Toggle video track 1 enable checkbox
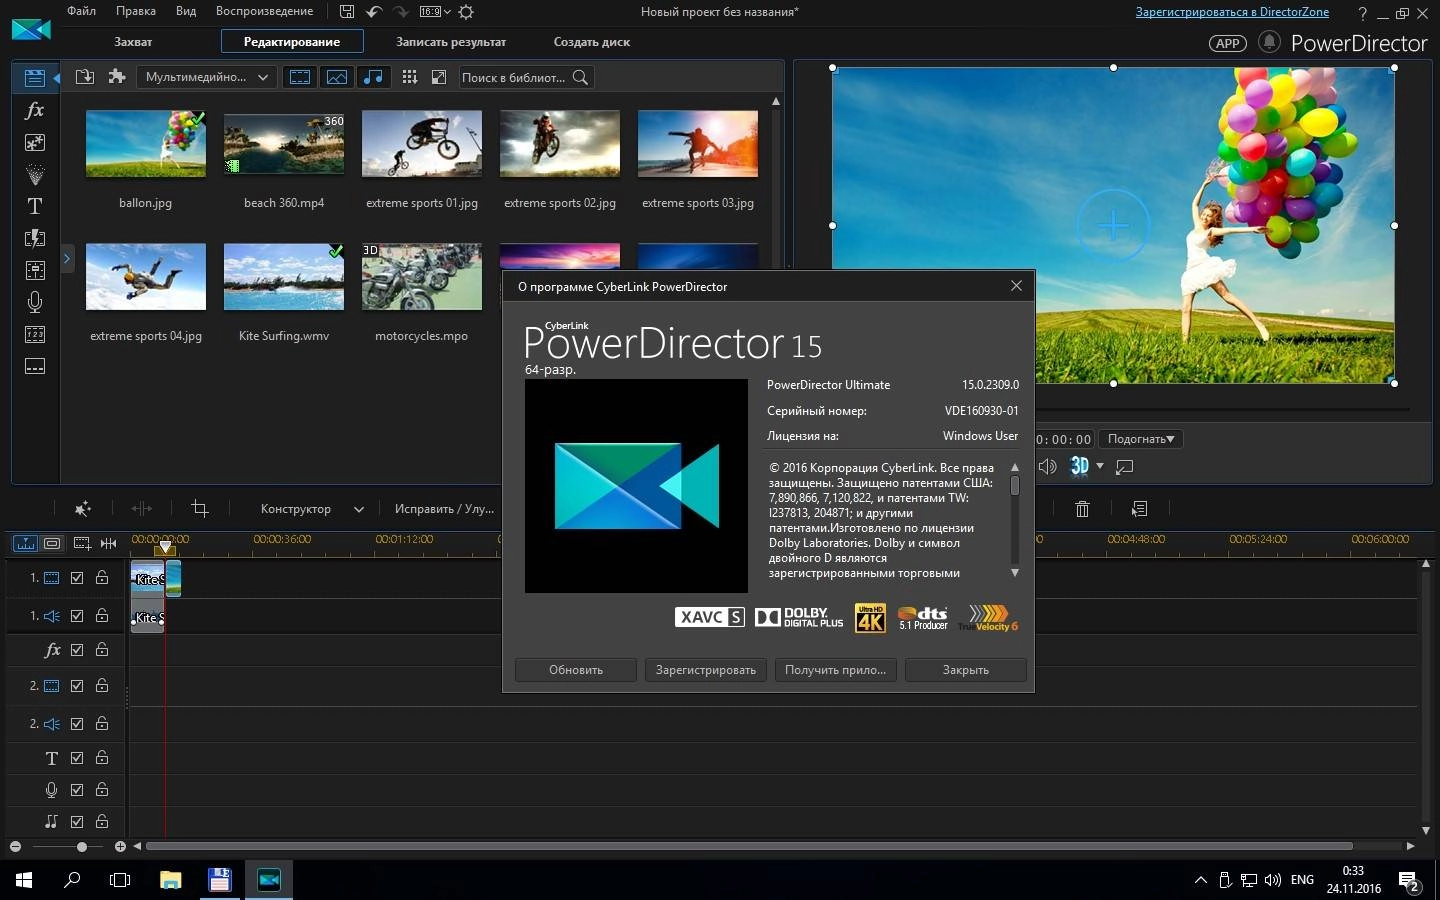The width and height of the screenshot is (1440, 900). pos(77,577)
